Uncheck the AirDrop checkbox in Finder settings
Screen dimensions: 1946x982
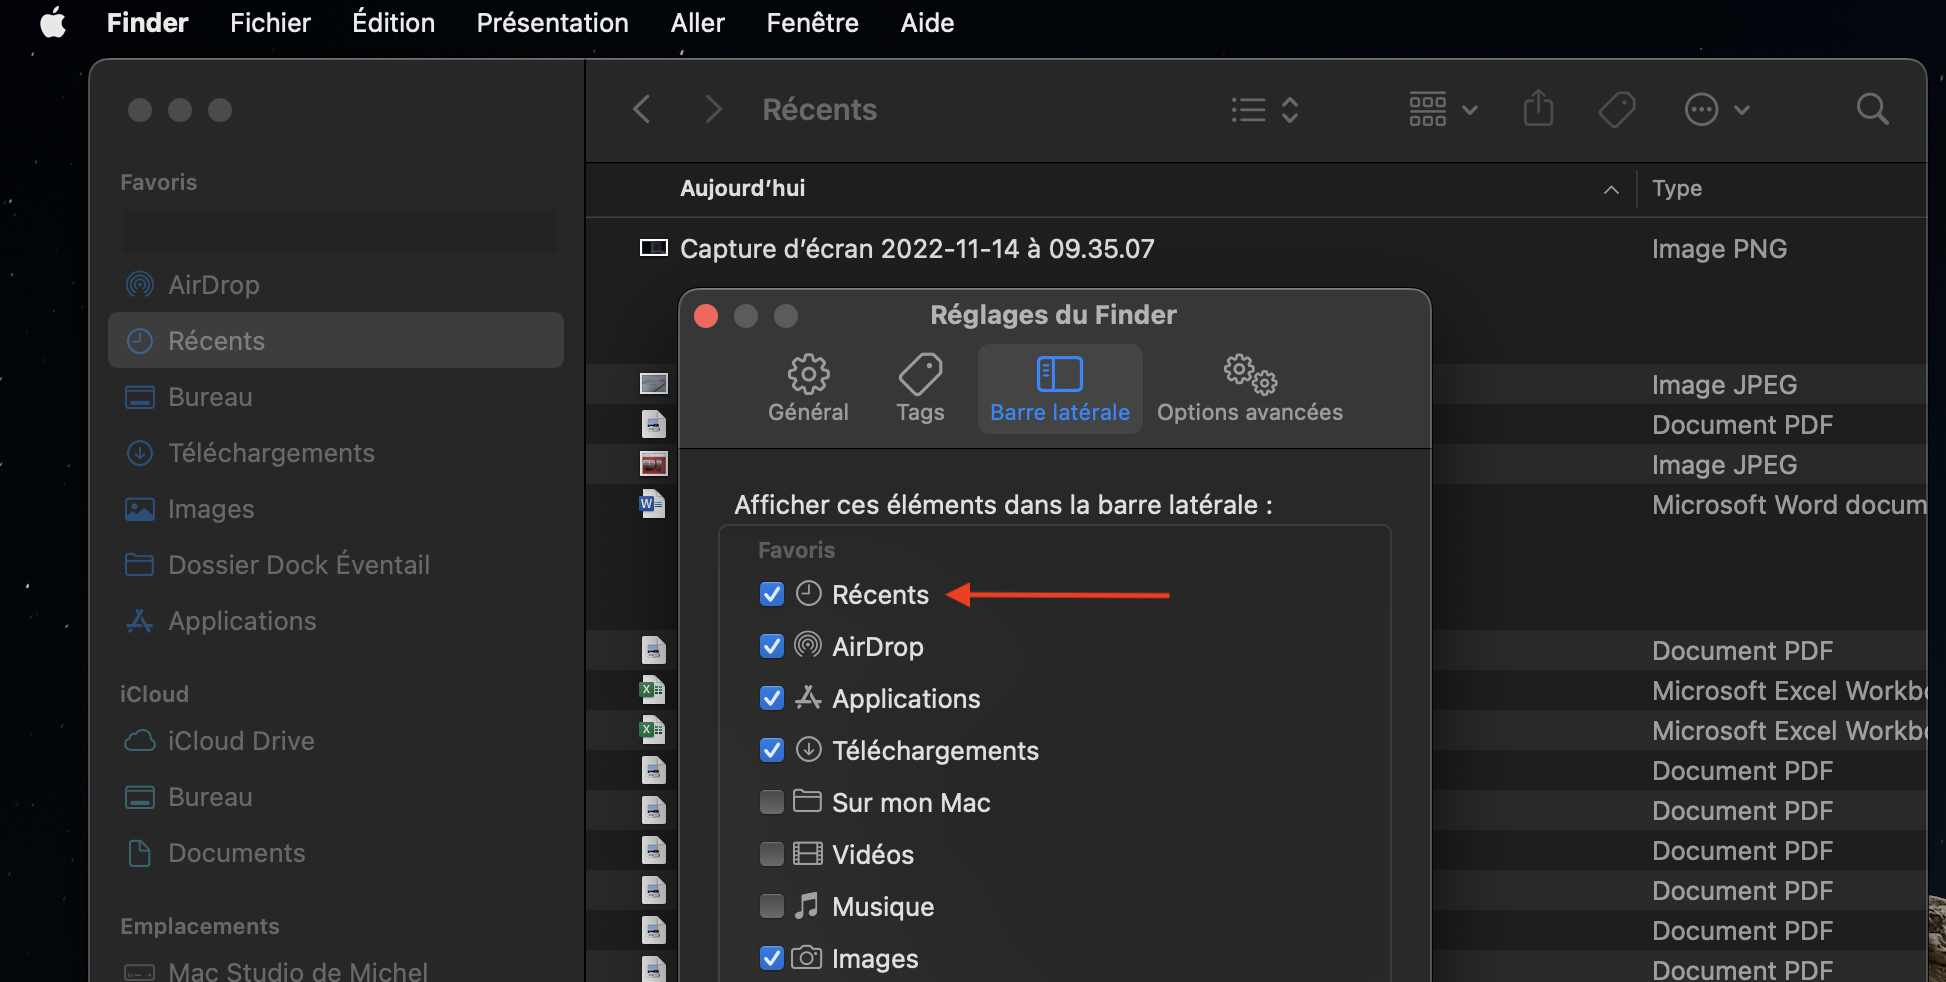(x=772, y=646)
